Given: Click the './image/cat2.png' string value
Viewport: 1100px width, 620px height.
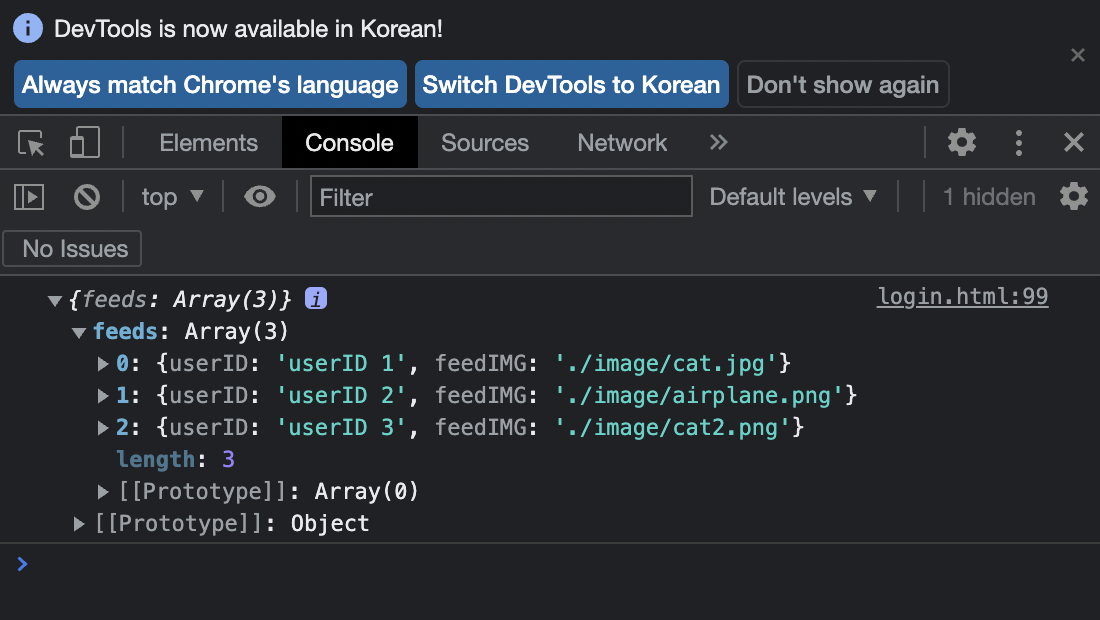Looking at the screenshot, I should (x=673, y=428).
